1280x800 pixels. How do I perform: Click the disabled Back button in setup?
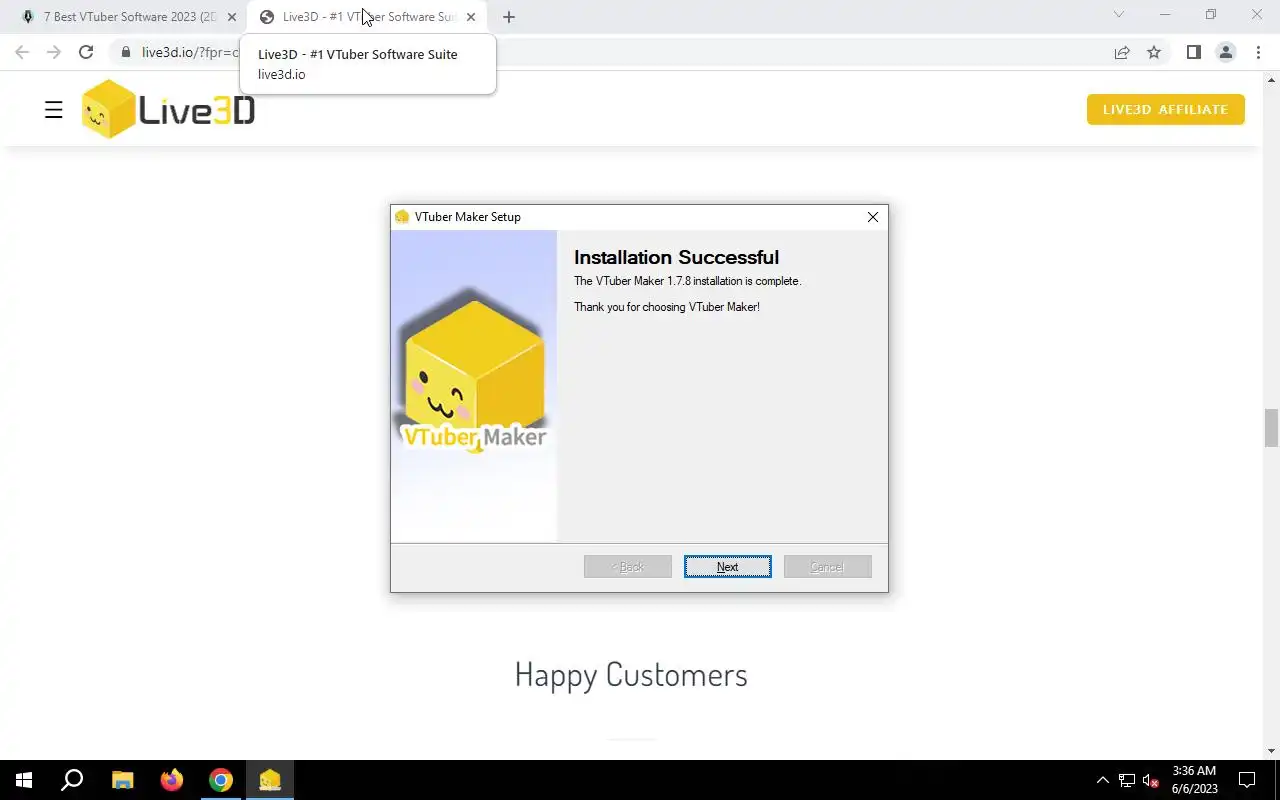click(x=627, y=567)
